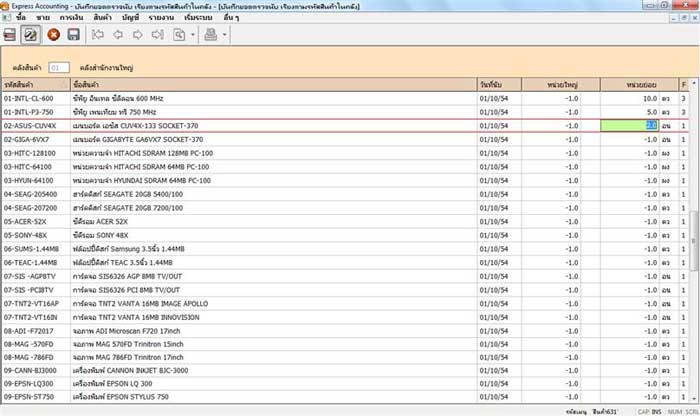Click the small app icon left of ซื้อ menu
Viewport: 700px width, 416px height.
(6, 17)
